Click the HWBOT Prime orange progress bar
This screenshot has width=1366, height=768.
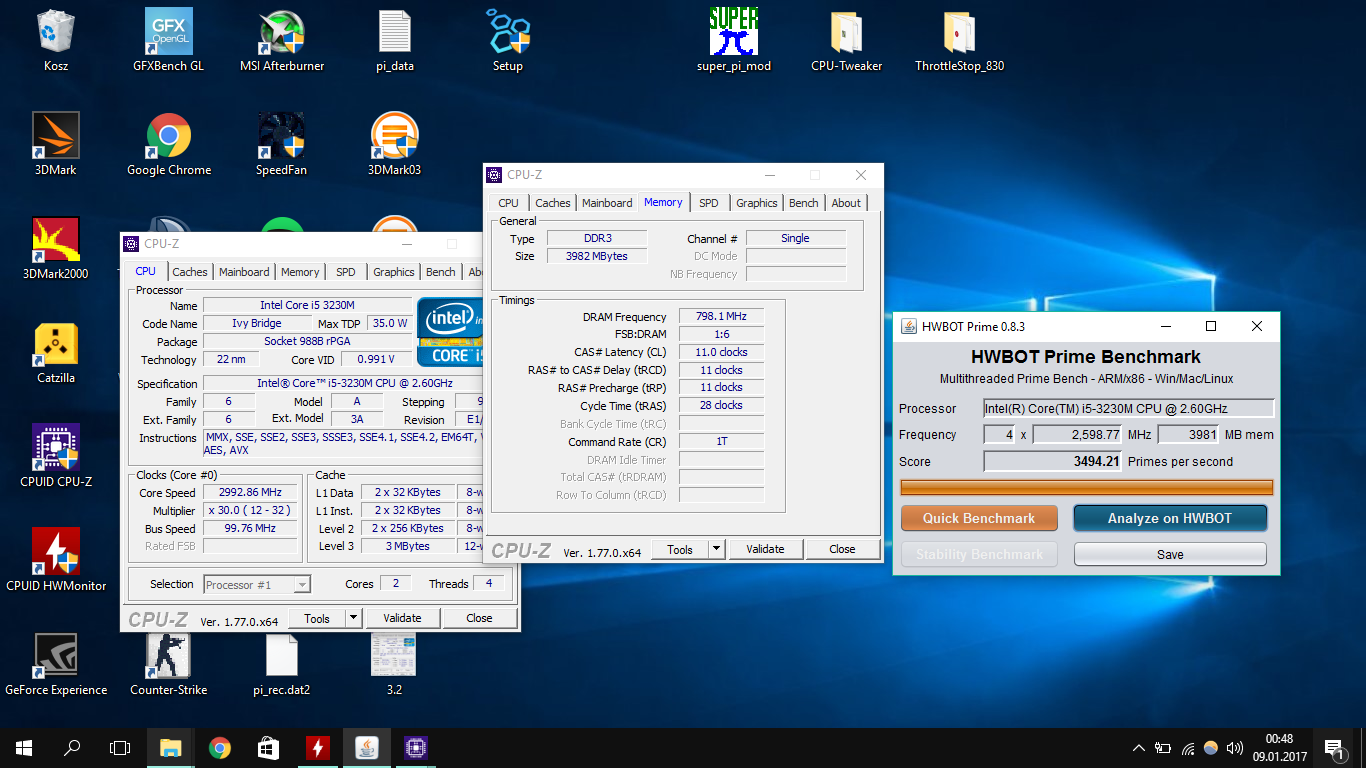(1087, 488)
